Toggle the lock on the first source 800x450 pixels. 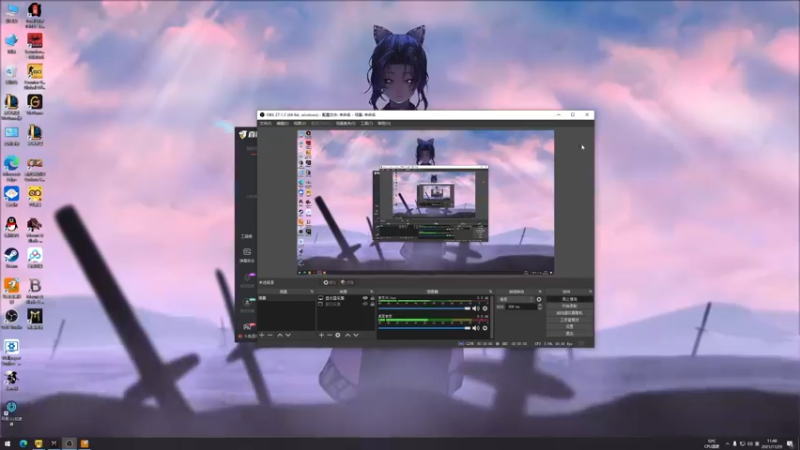tap(372, 298)
